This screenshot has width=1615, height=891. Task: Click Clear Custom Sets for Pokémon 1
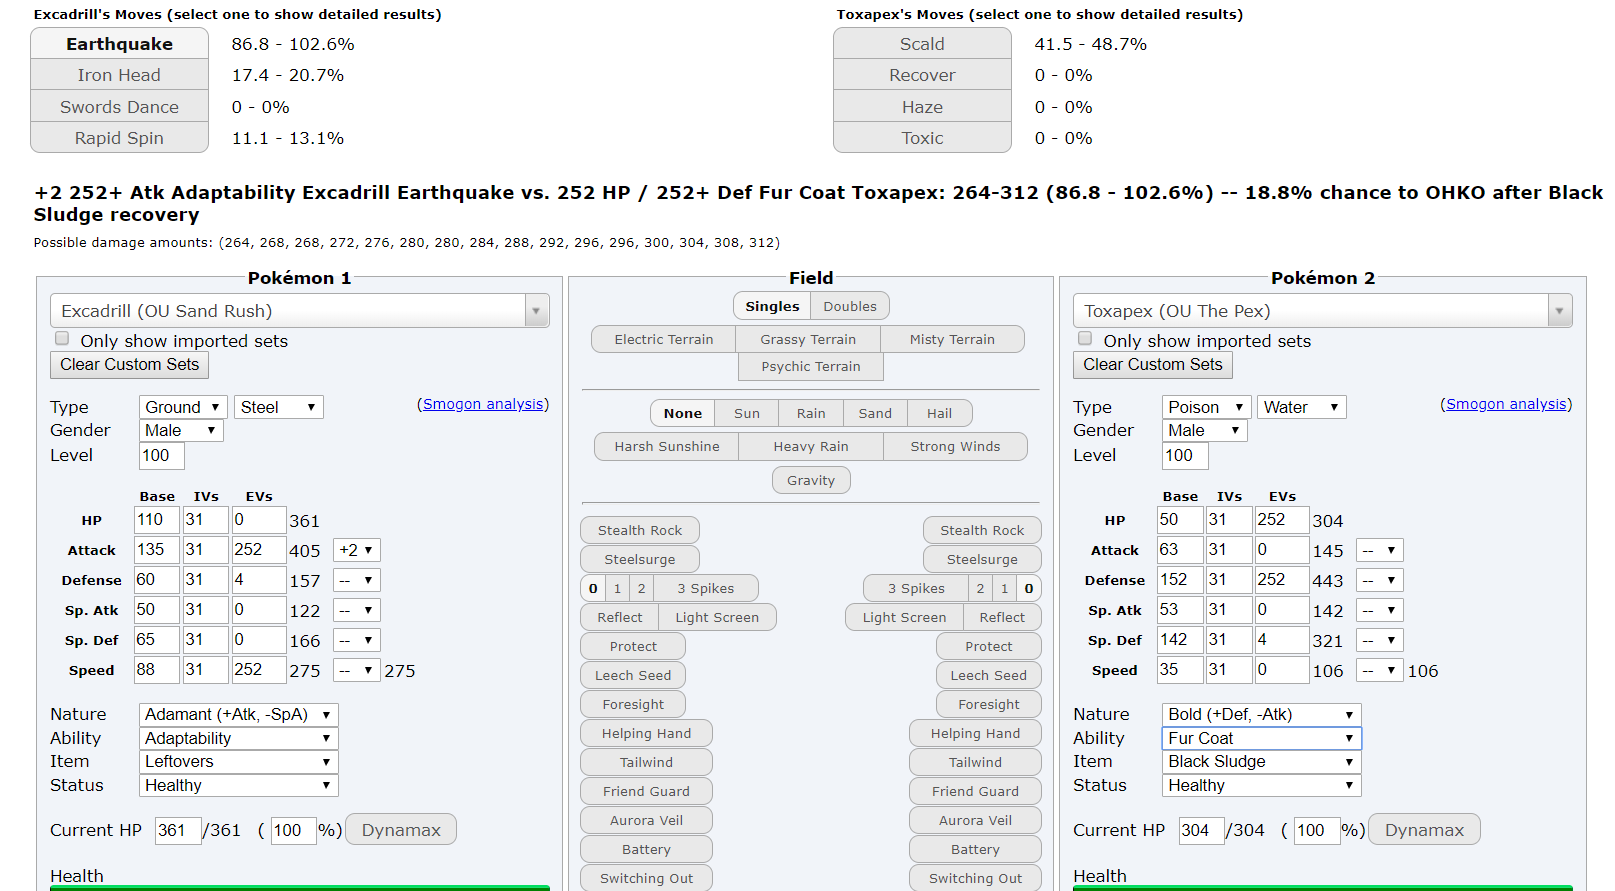point(129,364)
